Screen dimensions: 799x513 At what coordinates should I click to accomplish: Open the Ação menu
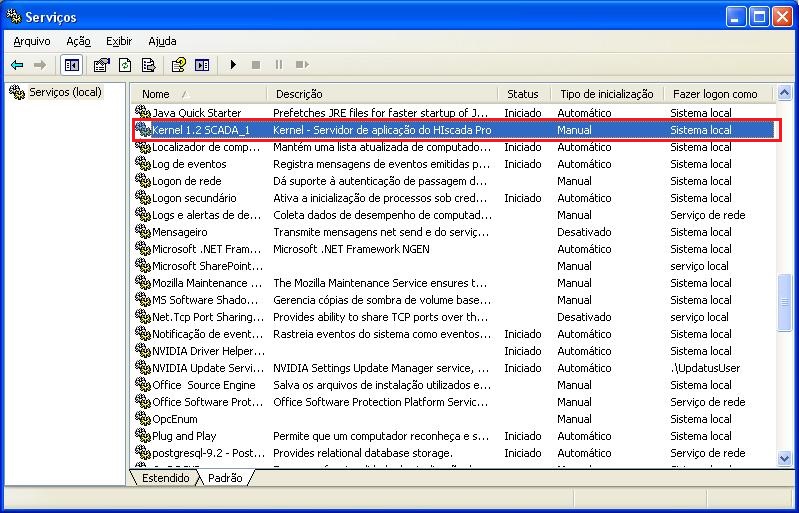(78, 41)
